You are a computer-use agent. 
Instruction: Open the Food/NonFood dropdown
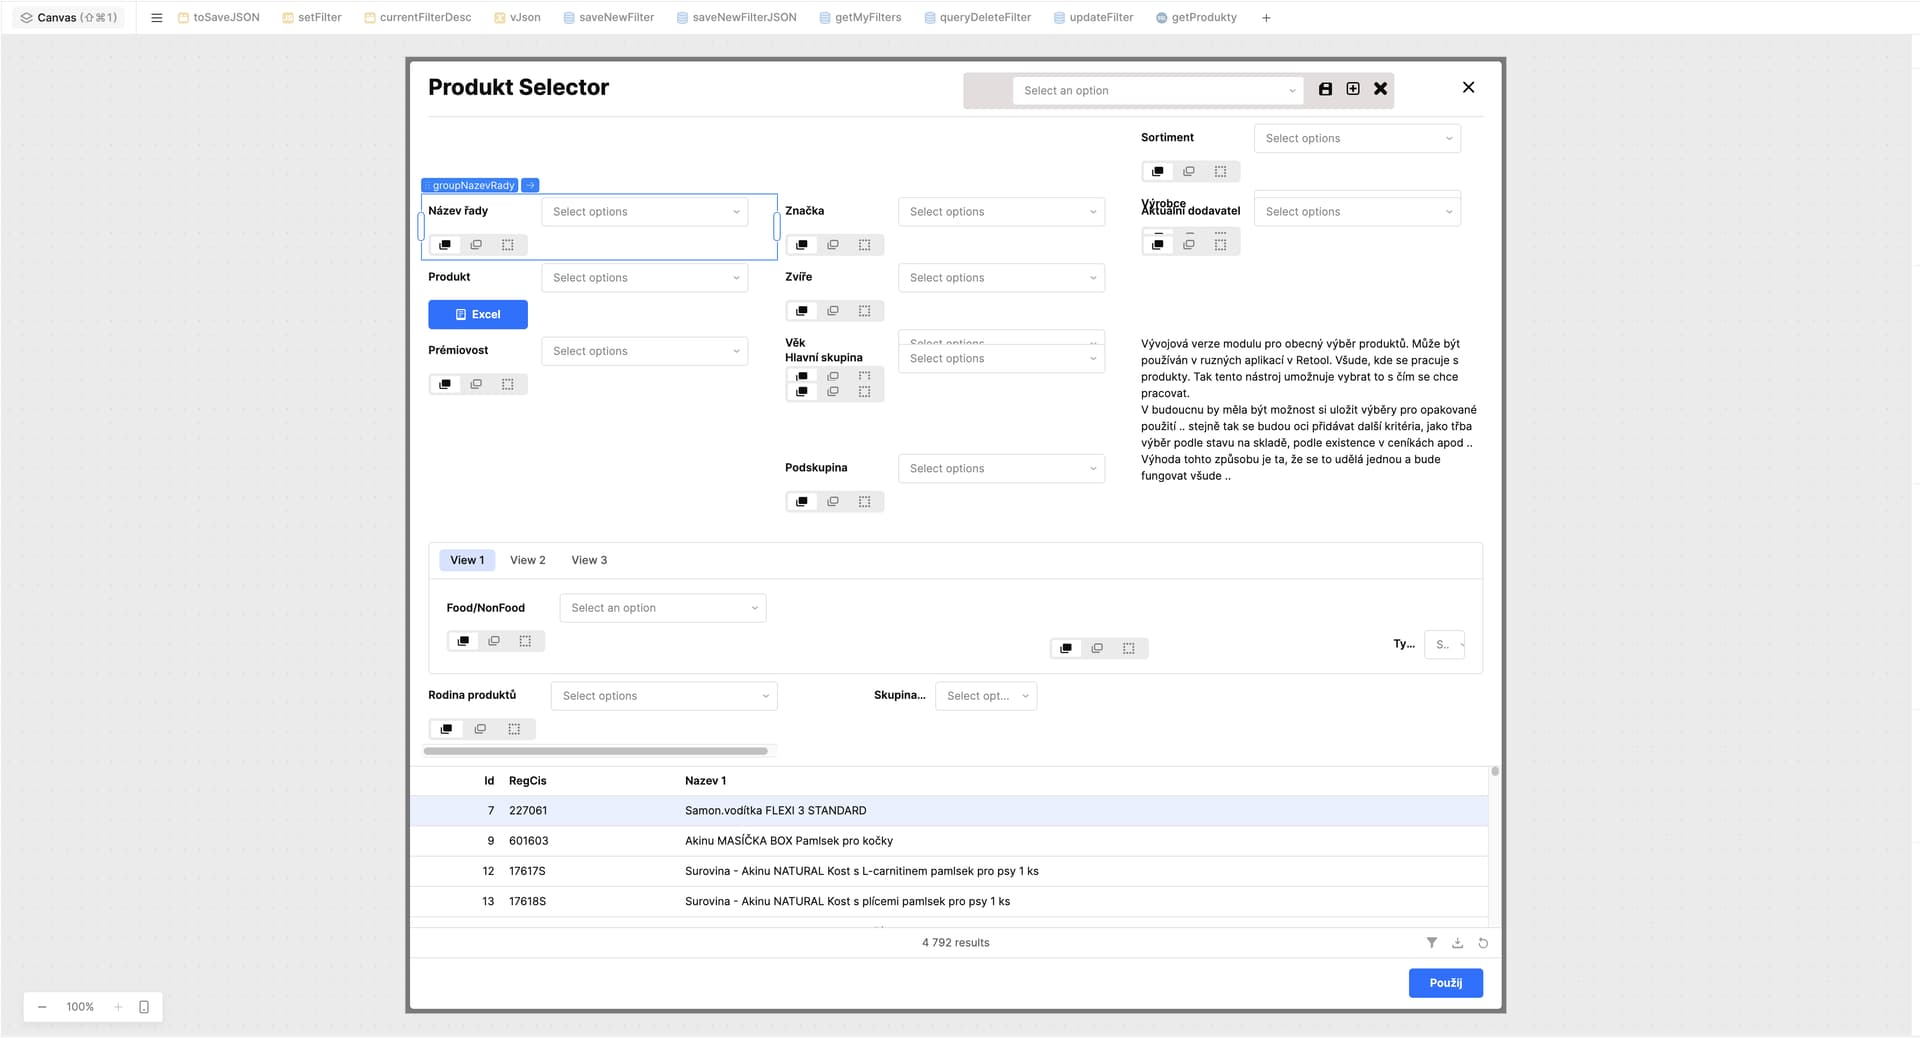(x=662, y=608)
